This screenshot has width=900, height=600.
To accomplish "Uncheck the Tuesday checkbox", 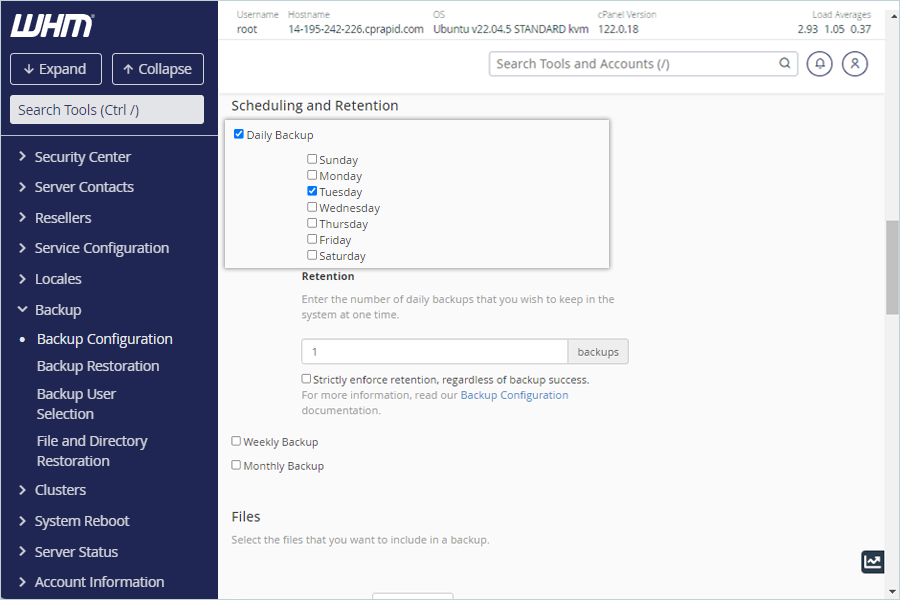I will pos(312,191).
